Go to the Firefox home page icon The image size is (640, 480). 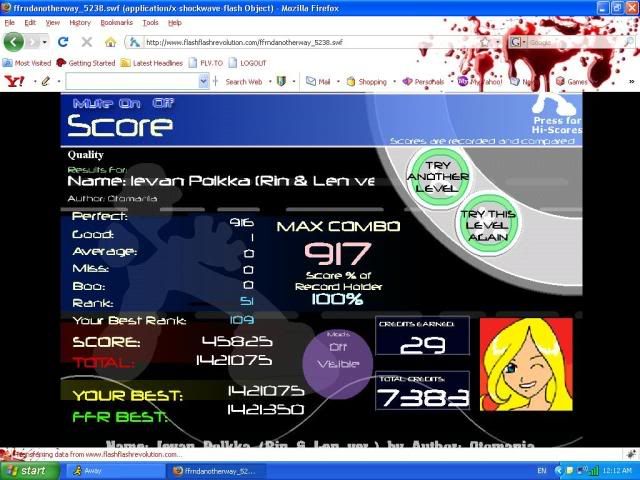coord(110,42)
